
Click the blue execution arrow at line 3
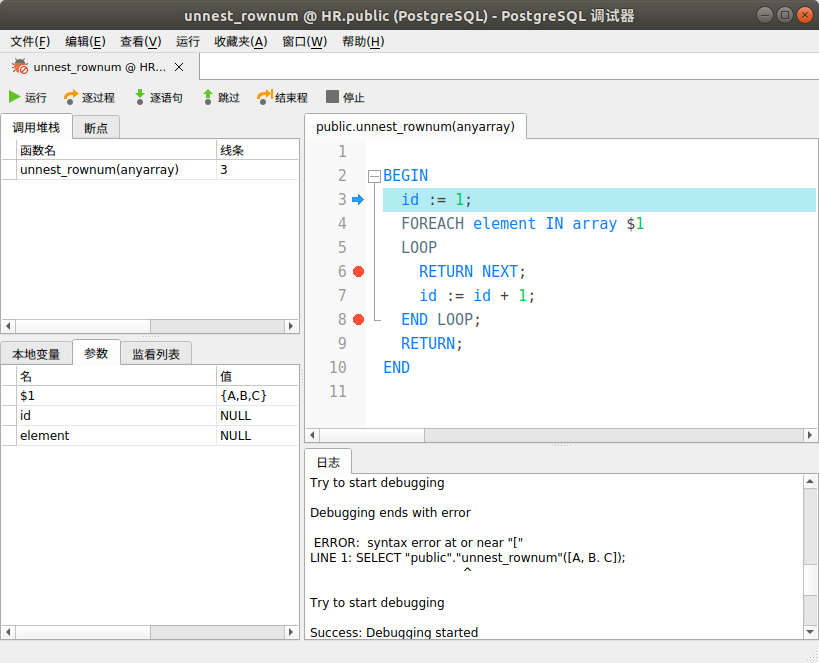pyautogui.click(x=358, y=199)
